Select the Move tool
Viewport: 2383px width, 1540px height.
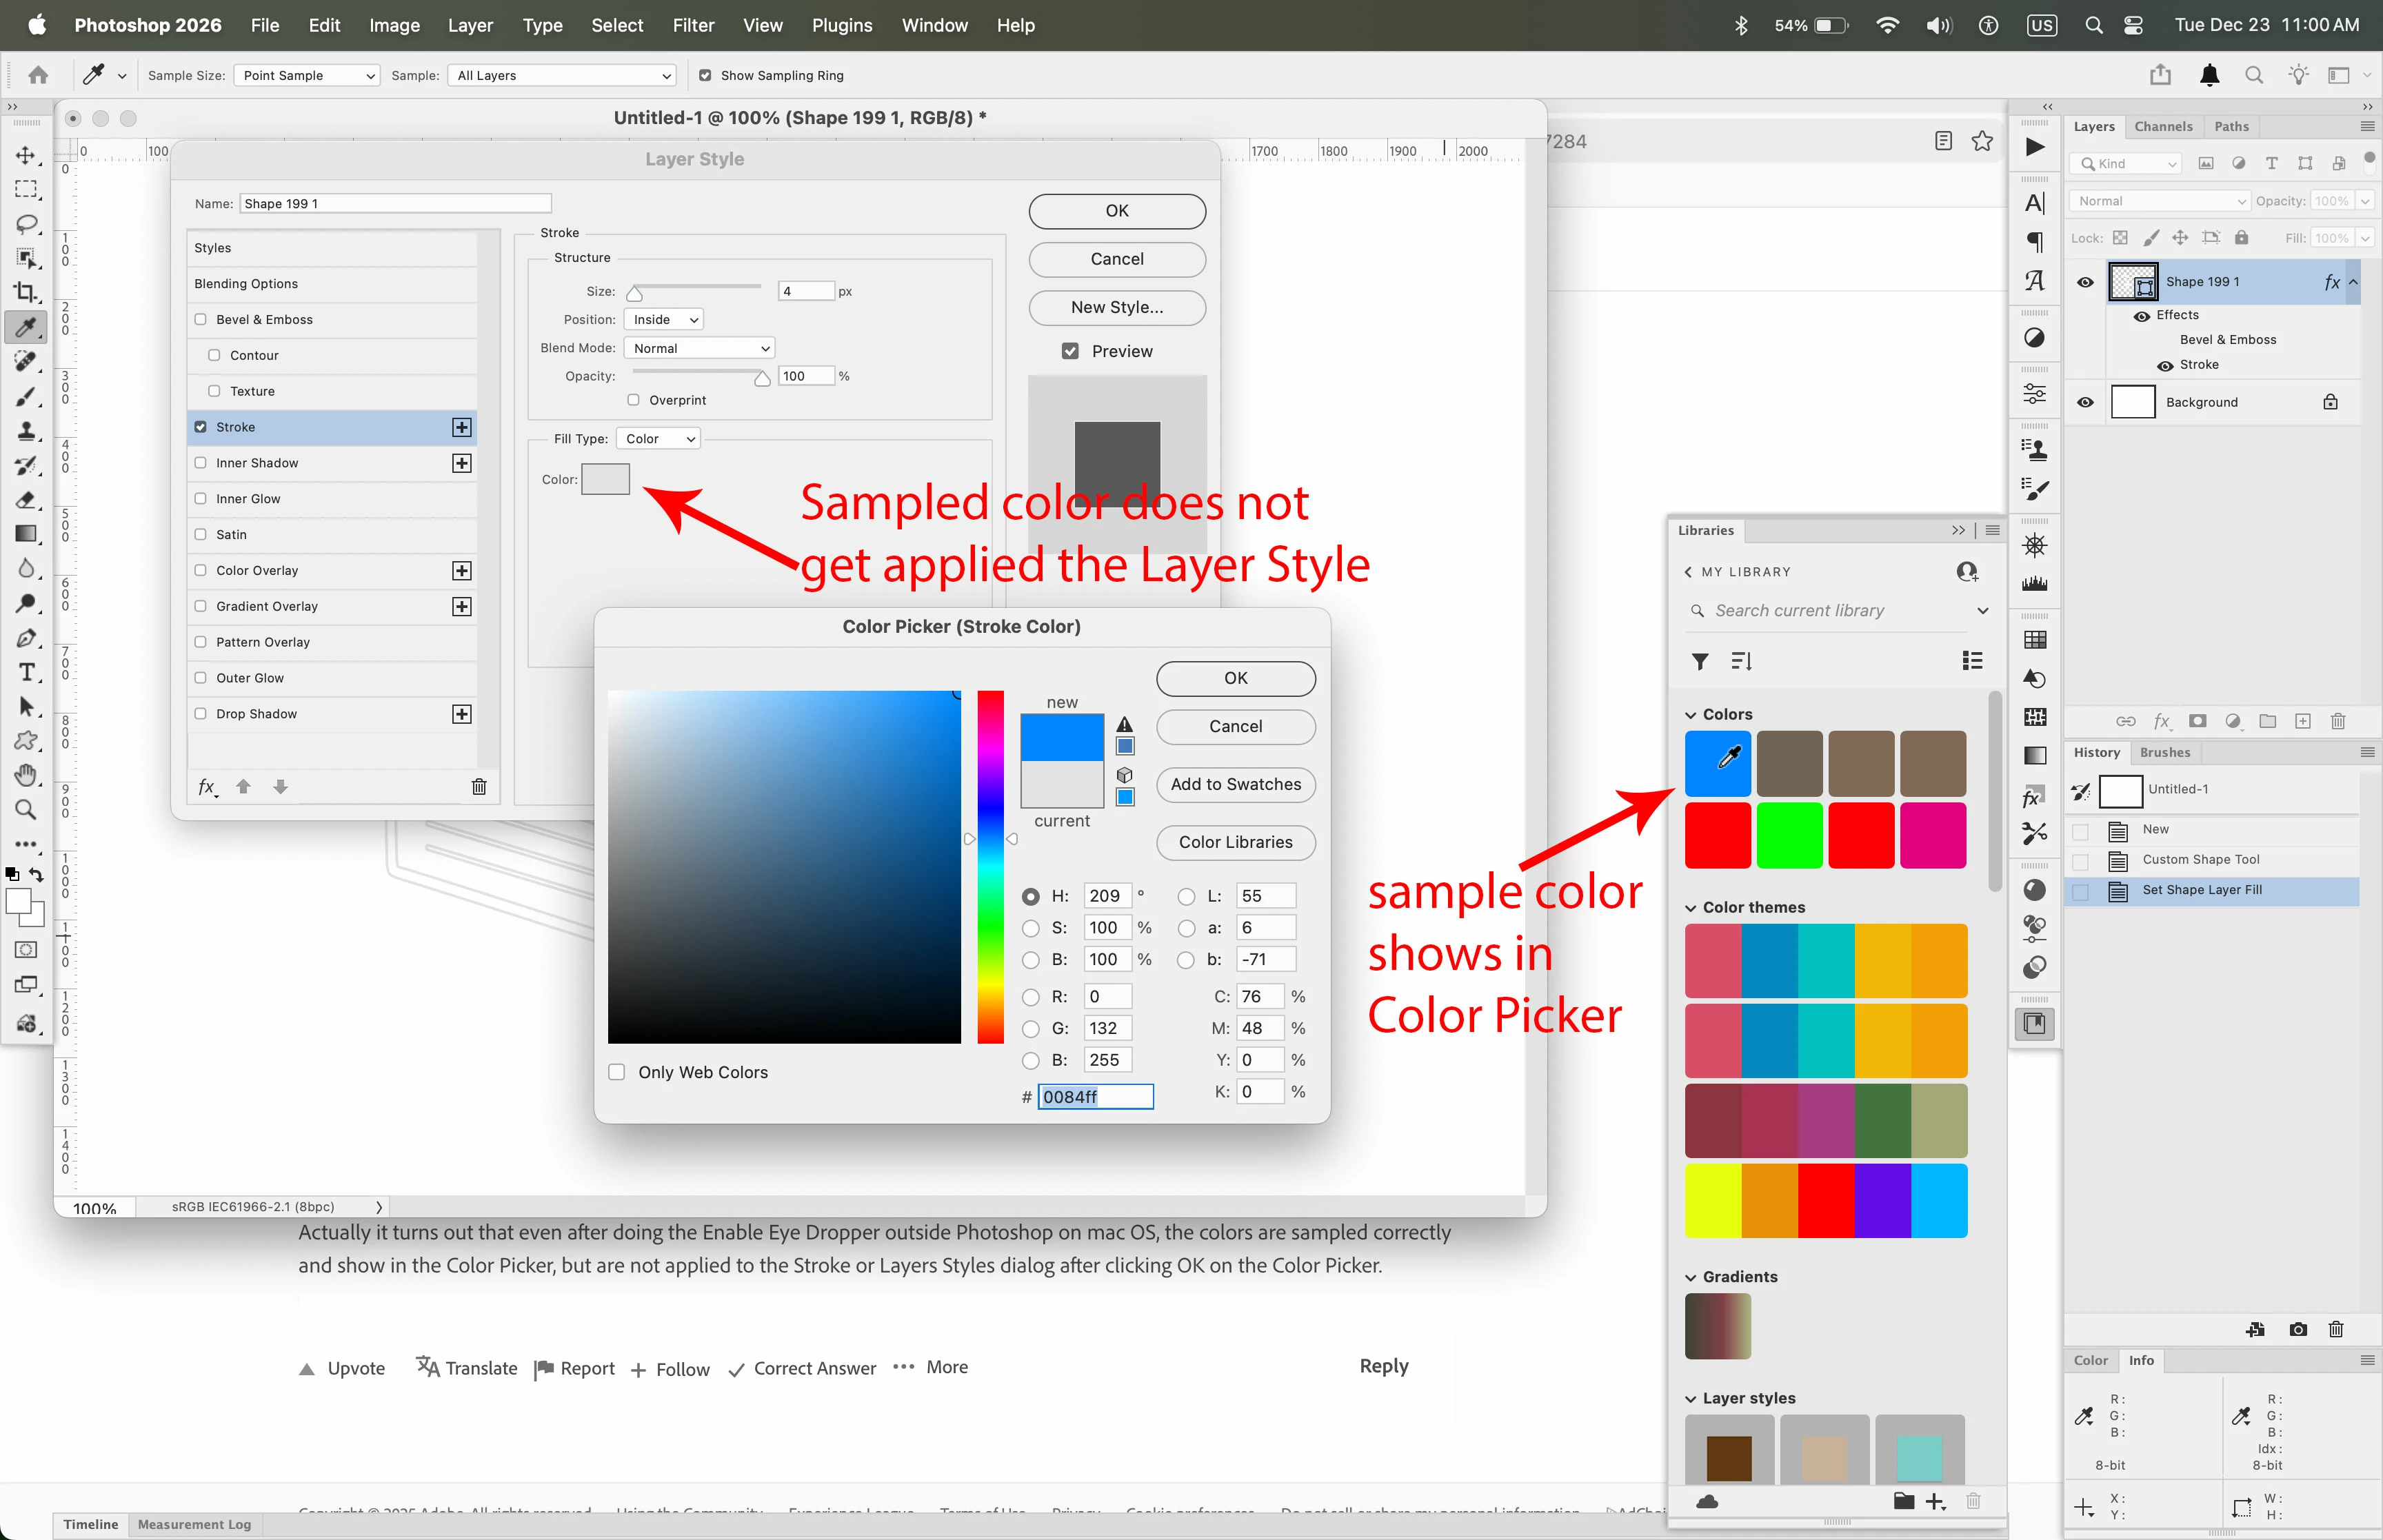pos(26,155)
